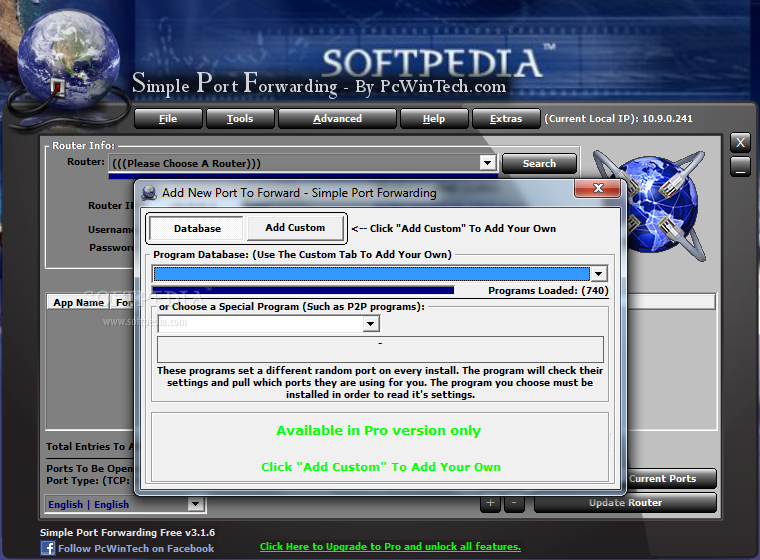Minimize the main Simple Port Forwarding window
The image size is (760, 560).
740,167
